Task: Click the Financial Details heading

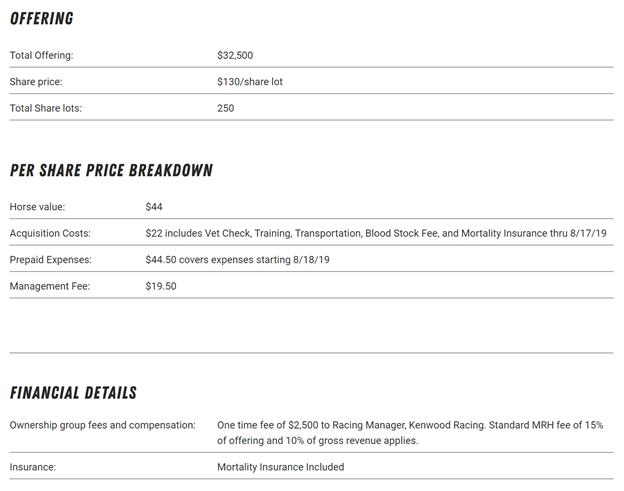Action: [x=73, y=393]
